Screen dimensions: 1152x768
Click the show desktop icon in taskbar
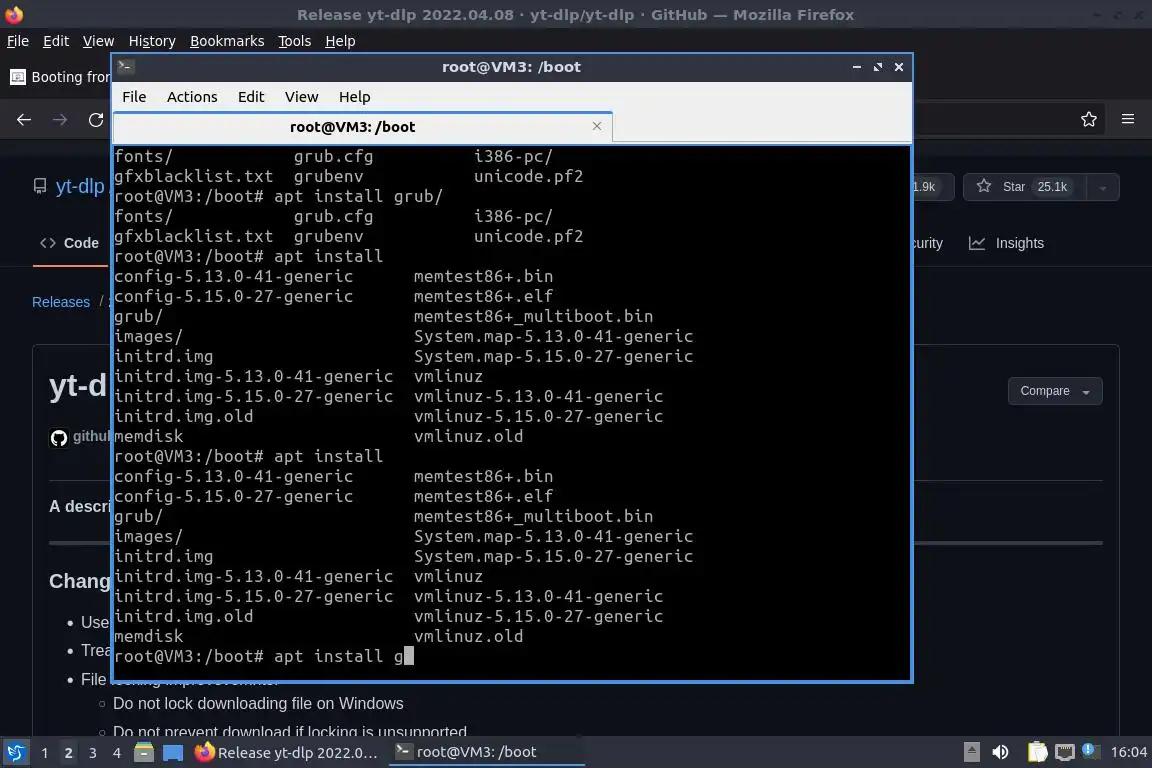click(x=173, y=753)
